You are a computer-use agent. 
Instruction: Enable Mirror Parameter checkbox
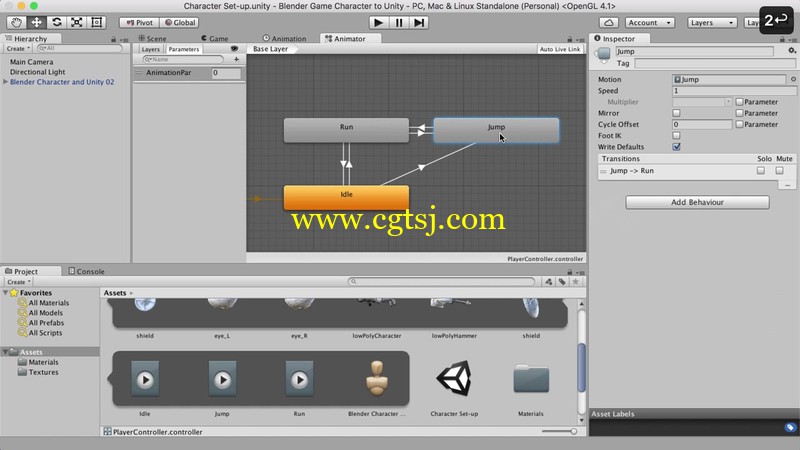point(739,113)
